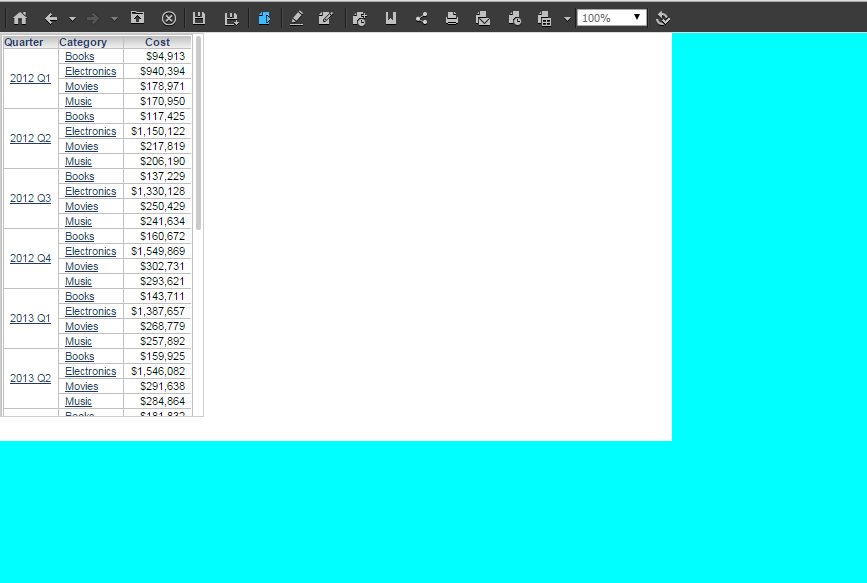Click the Quarter column header
The image size is (867, 583).
pos(24,42)
